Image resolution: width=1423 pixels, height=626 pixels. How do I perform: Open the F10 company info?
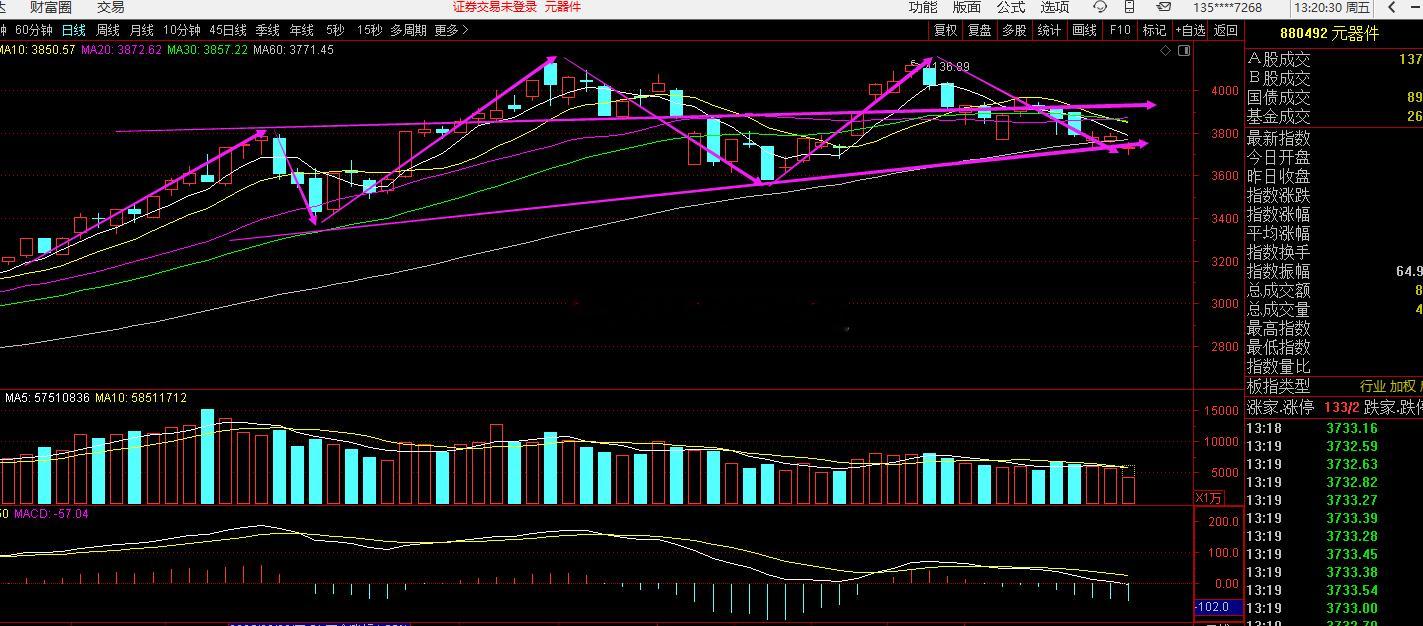(1119, 30)
